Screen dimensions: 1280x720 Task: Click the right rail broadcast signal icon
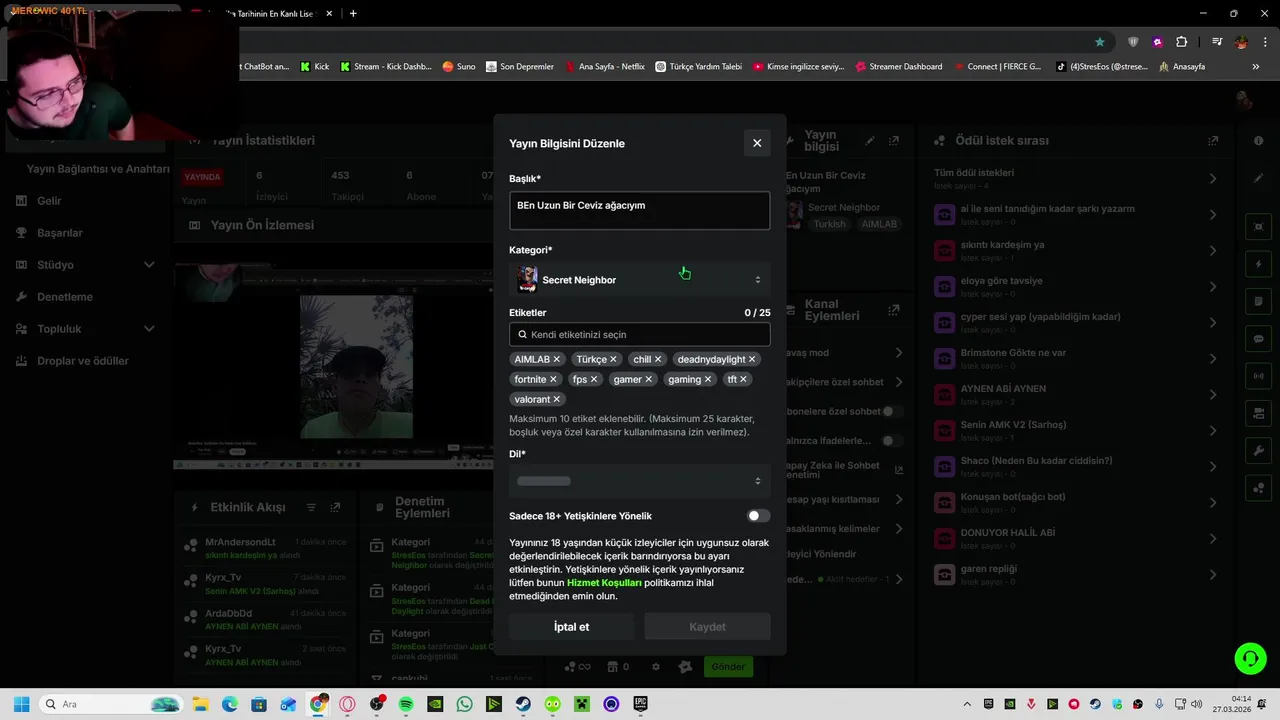point(1259,376)
